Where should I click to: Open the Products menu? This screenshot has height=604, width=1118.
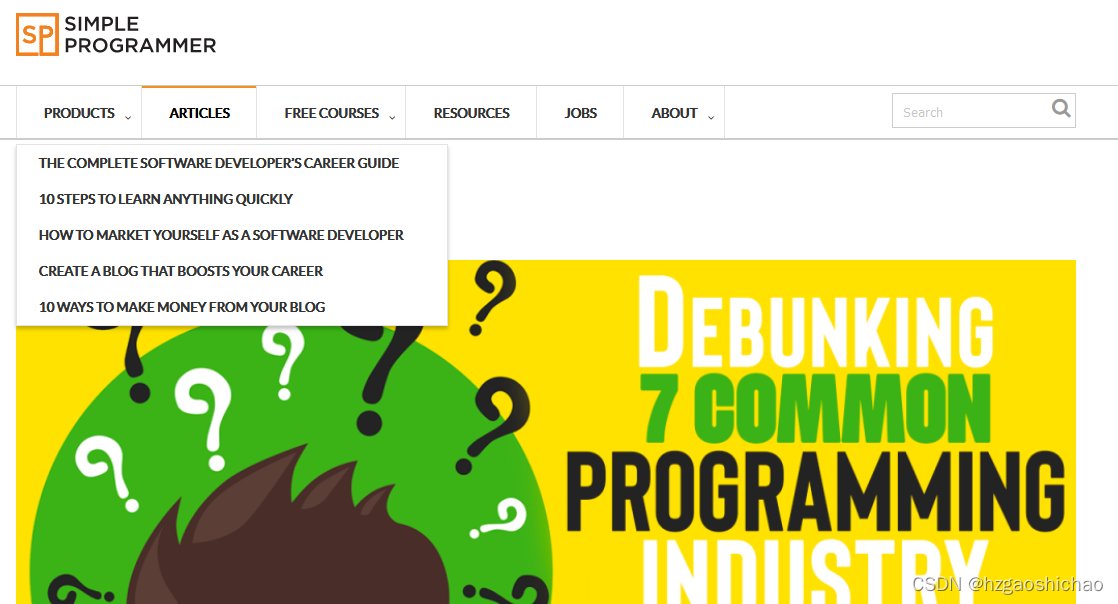[x=79, y=113]
